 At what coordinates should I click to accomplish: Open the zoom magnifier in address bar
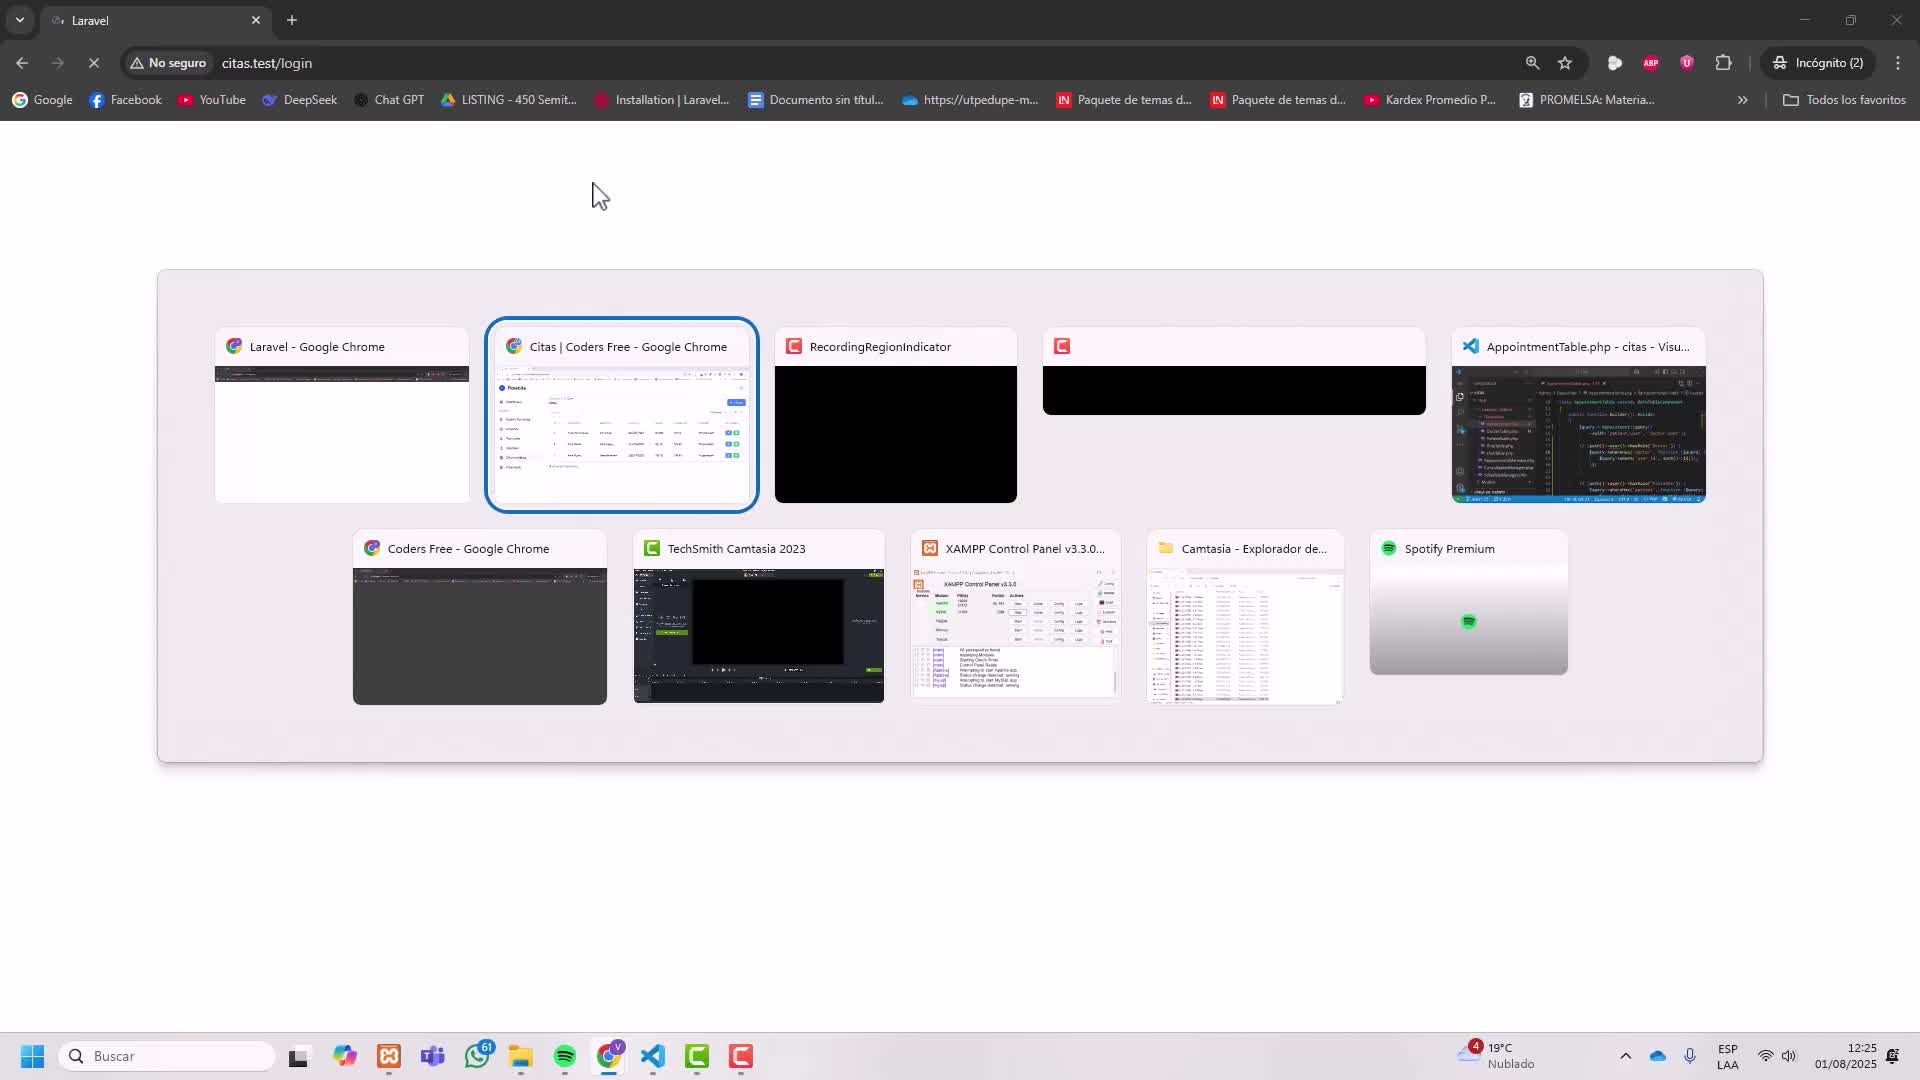(x=1532, y=63)
